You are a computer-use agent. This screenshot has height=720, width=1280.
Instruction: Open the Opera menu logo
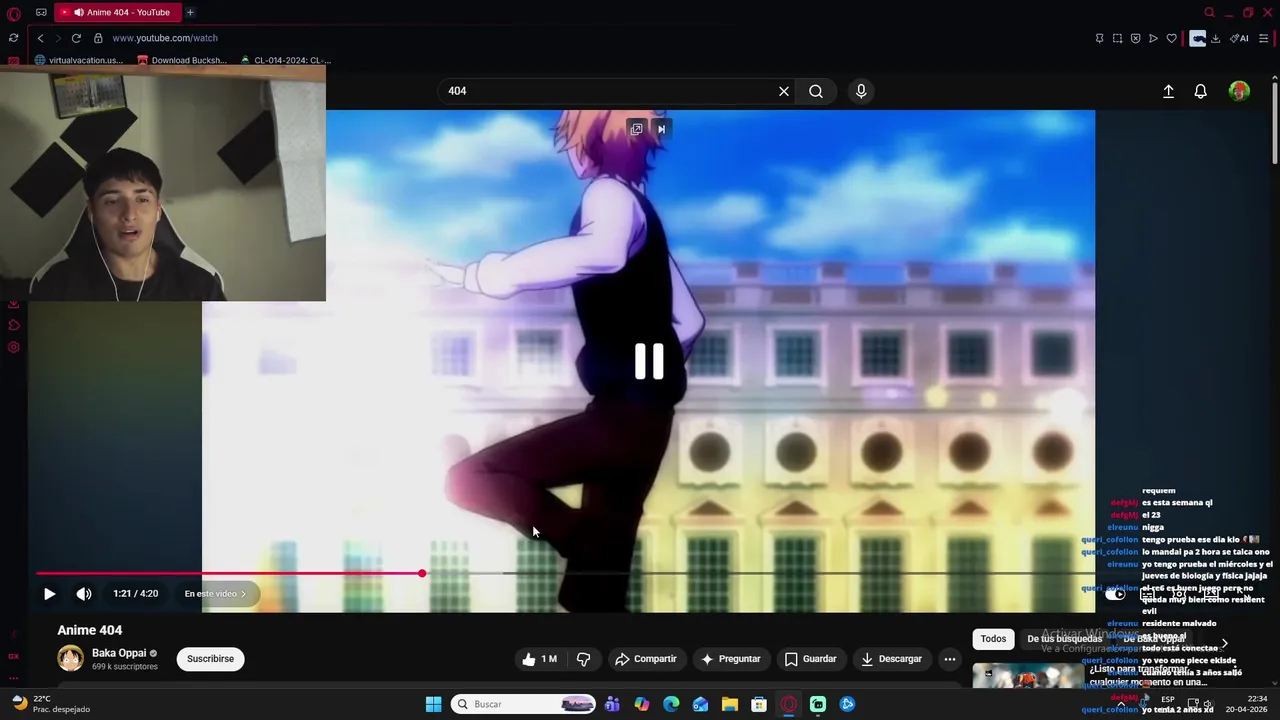pos(13,13)
